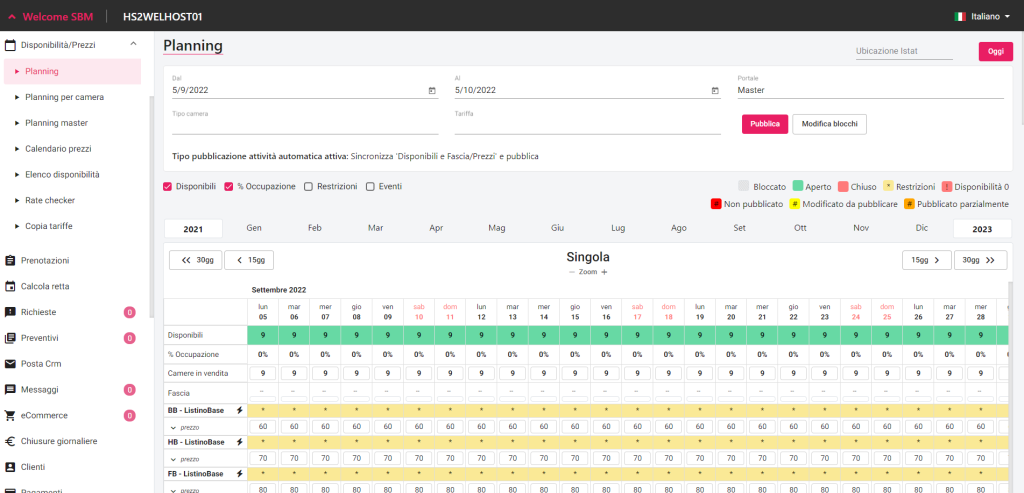This screenshot has height=493, width=1024.
Task: Click Camere in vendita field for lun 05
Action: point(263,374)
